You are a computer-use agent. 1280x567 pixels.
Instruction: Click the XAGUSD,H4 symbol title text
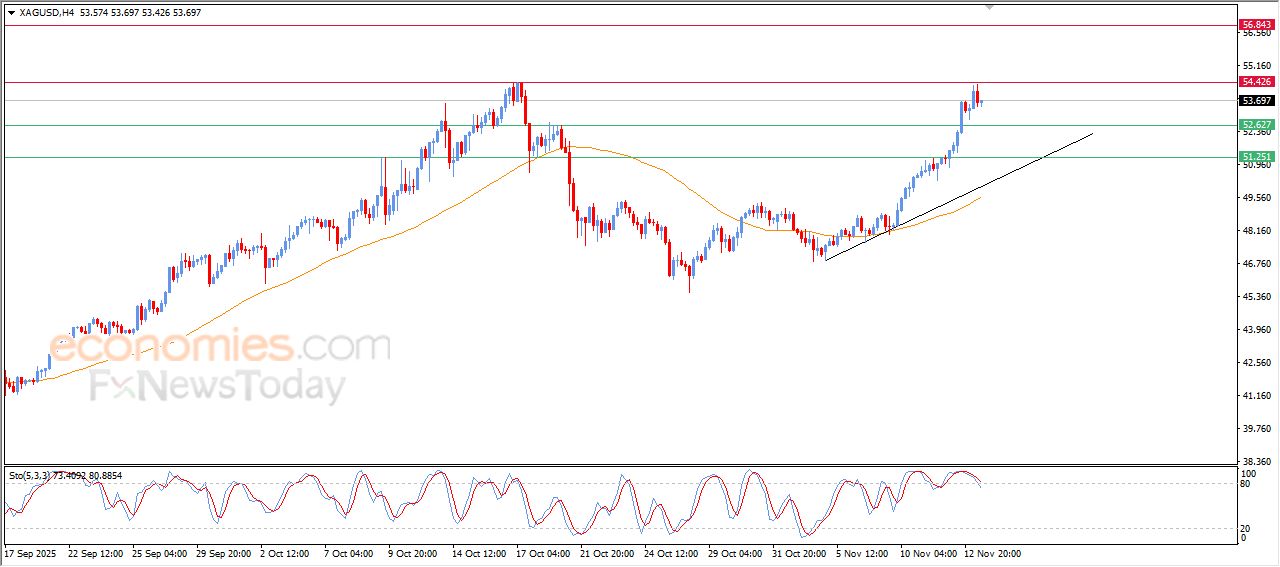pos(46,13)
